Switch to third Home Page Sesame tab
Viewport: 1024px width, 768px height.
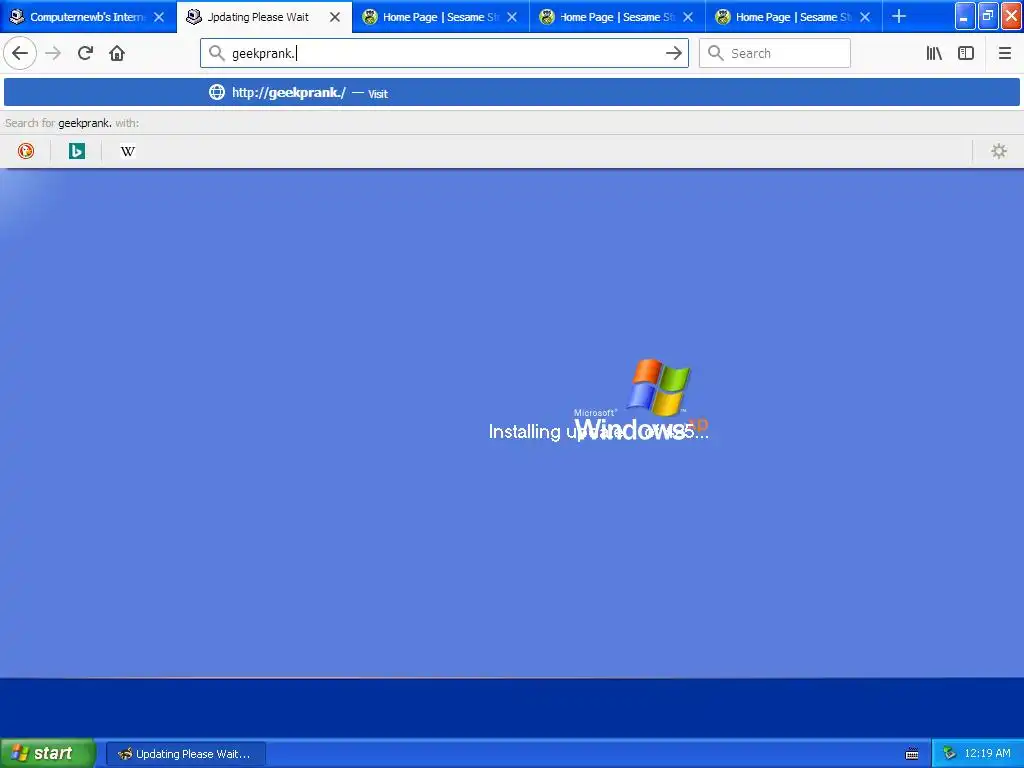pyautogui.click(x=794, y=17)
